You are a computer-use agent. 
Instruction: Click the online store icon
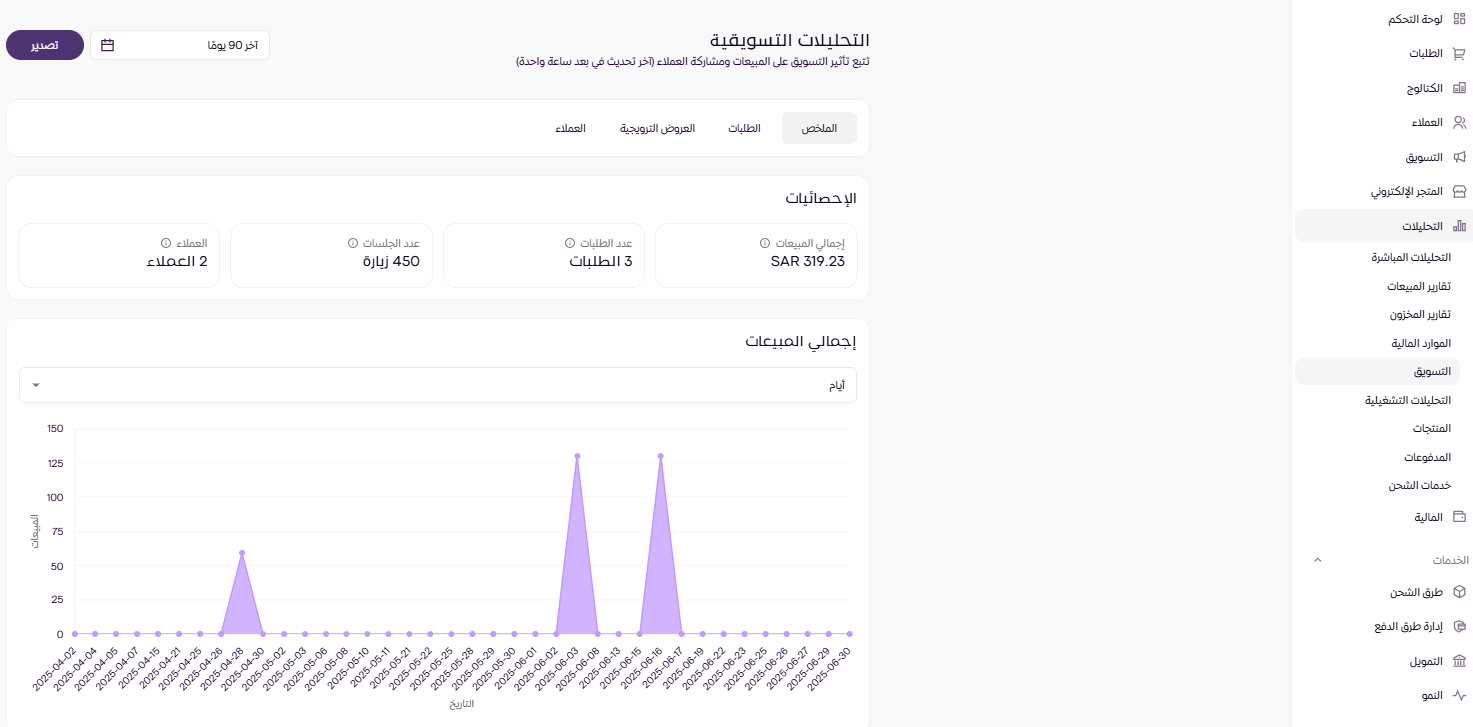[x=1459, y=191]
